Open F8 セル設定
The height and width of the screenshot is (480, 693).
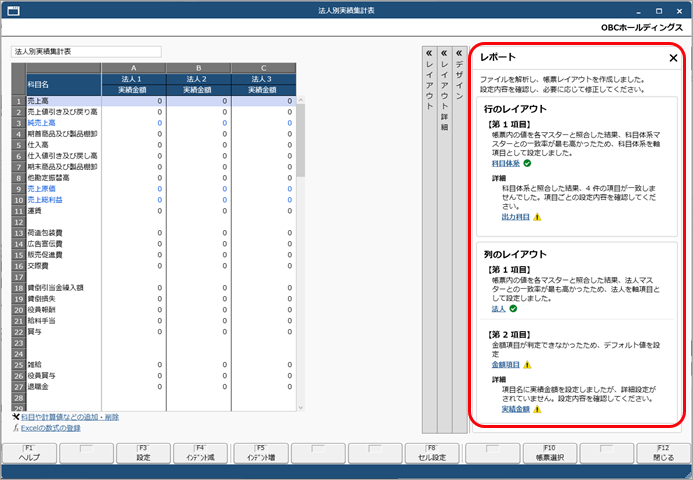click(432, 453)
